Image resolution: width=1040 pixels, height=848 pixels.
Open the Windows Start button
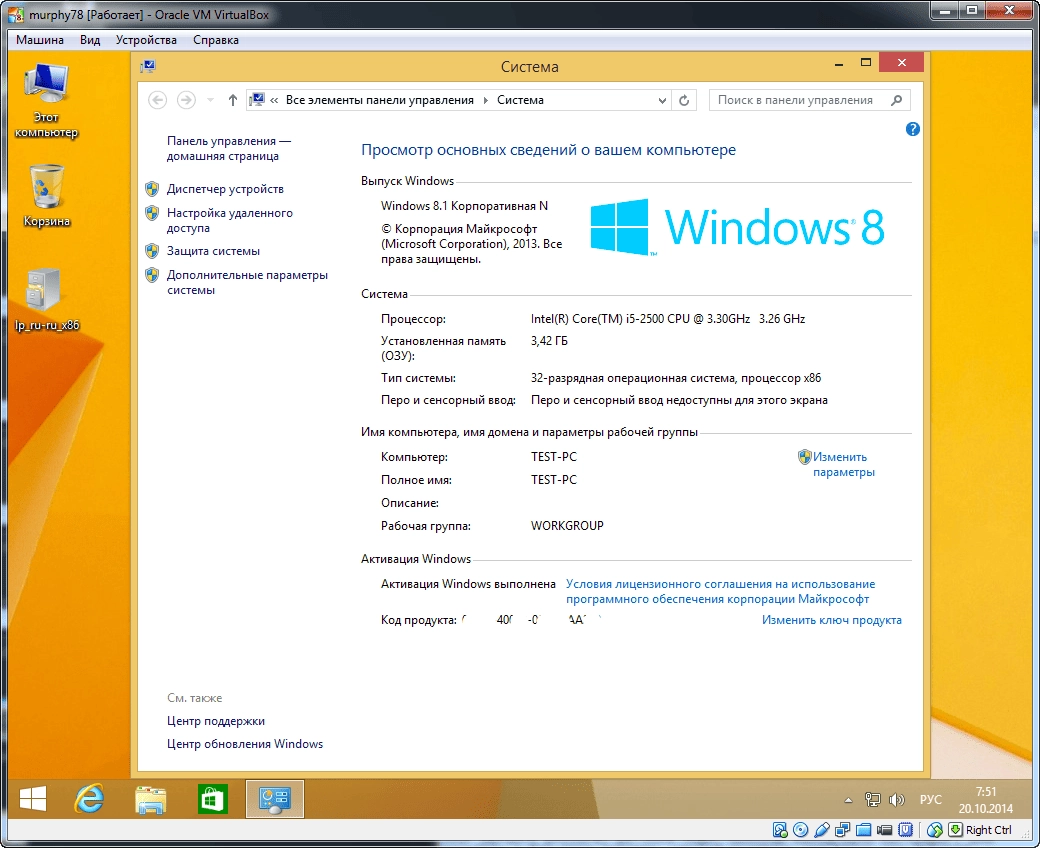coord(32,799)
